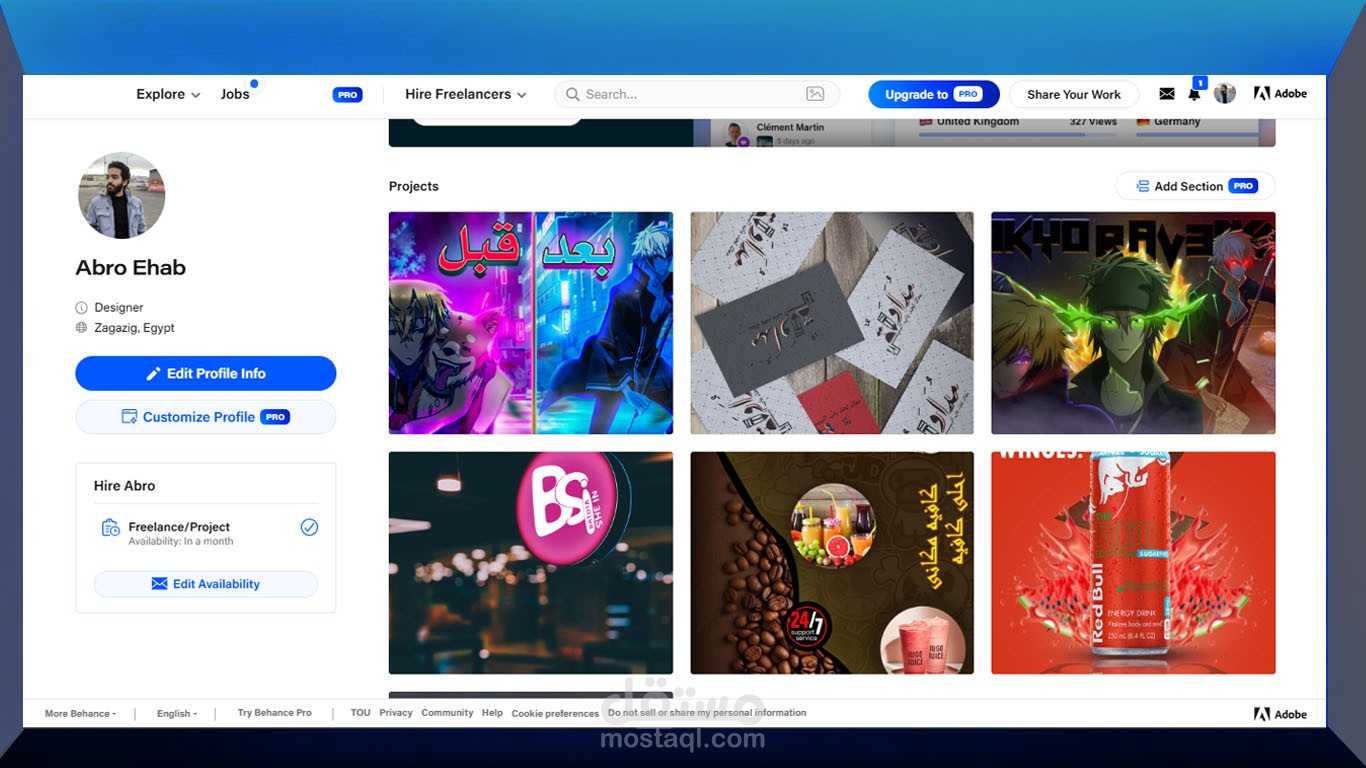Open the pink BS sign mockup project

pyautogui.click(x=531, y=563)
